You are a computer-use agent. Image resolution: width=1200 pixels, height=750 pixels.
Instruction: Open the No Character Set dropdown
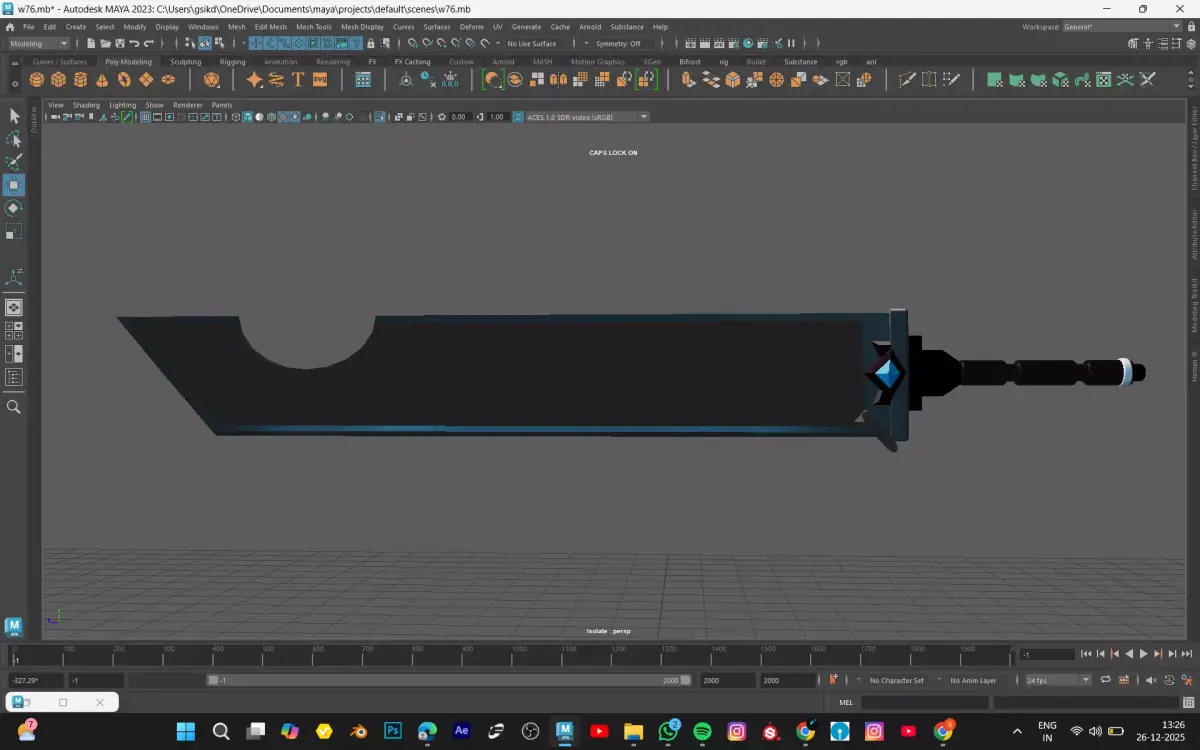896,680
